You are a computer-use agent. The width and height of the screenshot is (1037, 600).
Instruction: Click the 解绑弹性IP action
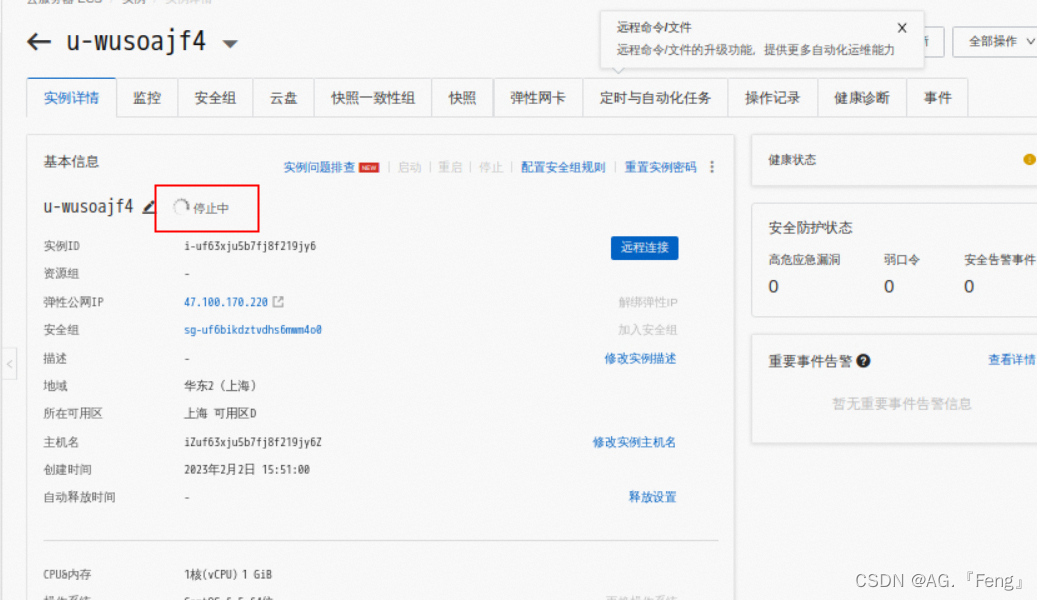click(647, 302)
